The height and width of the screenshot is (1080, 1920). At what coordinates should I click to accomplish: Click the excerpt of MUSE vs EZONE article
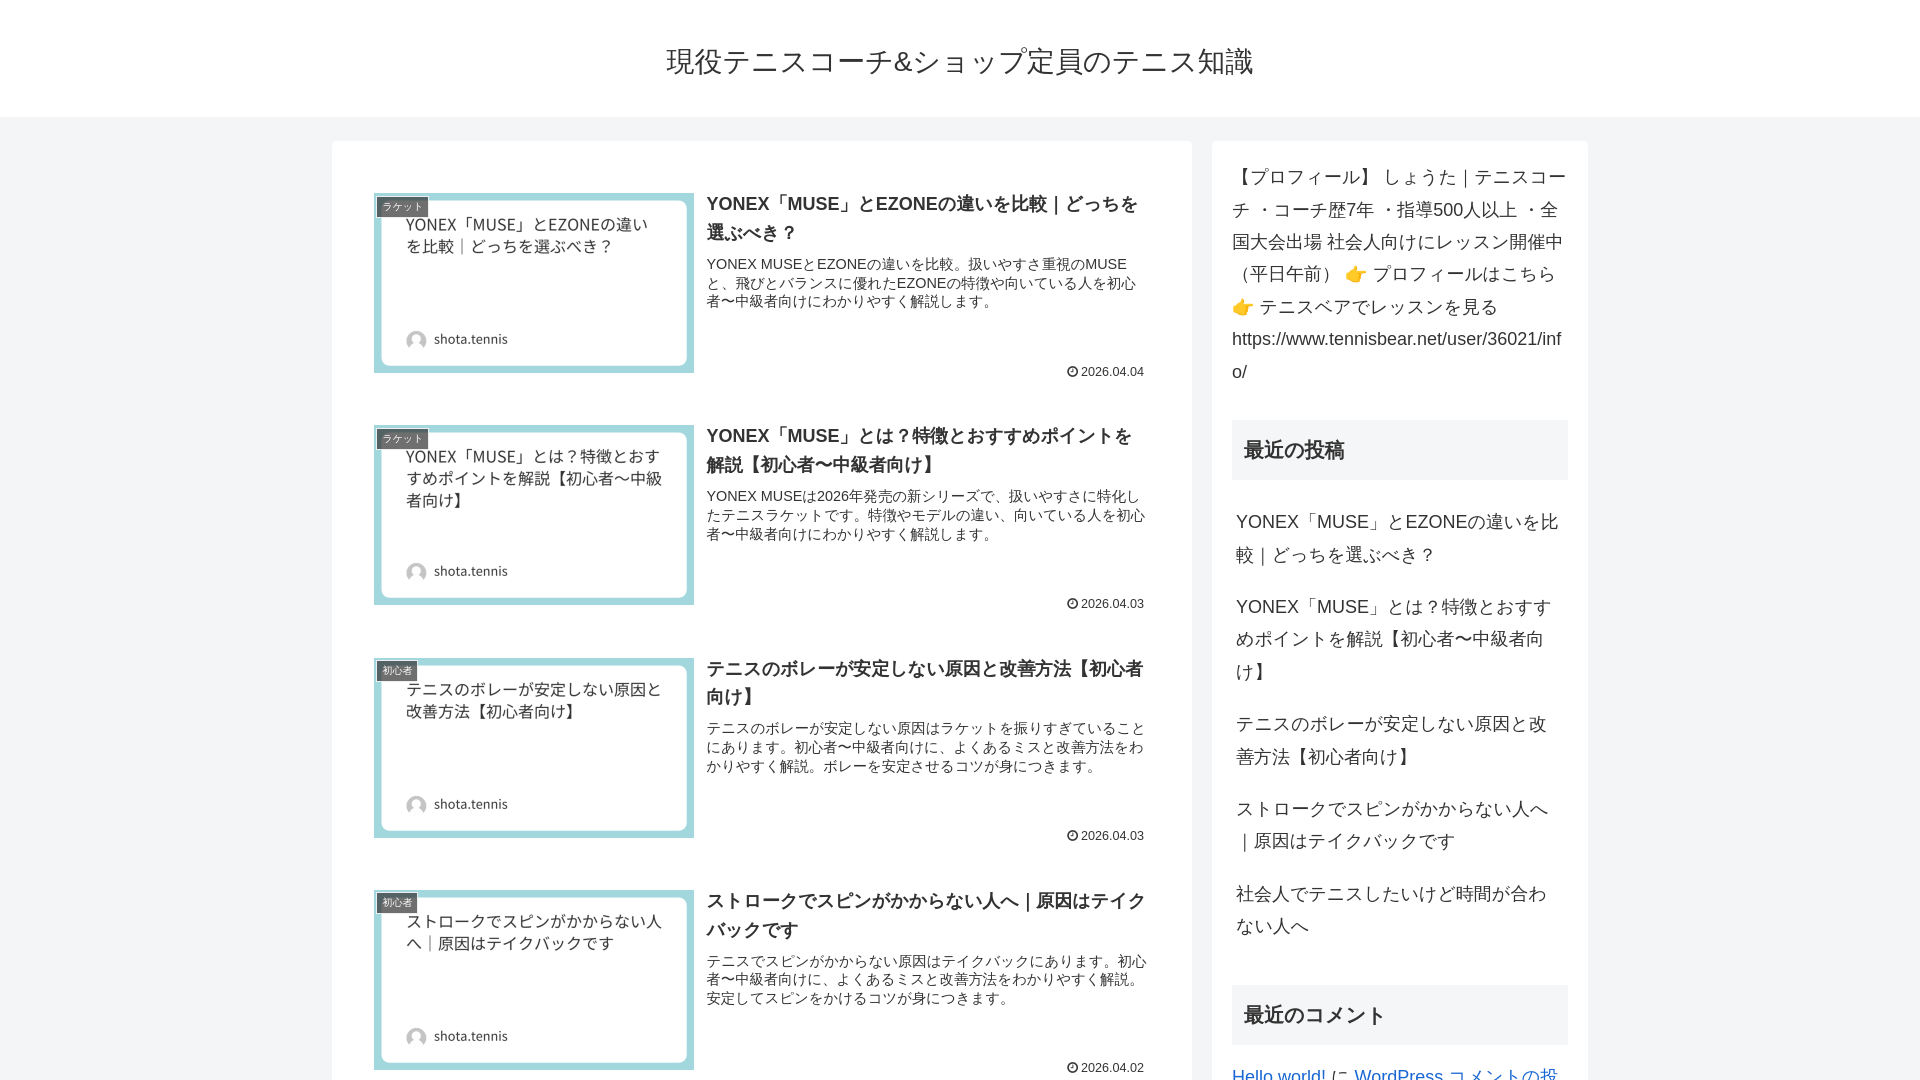tap(921, 283)
